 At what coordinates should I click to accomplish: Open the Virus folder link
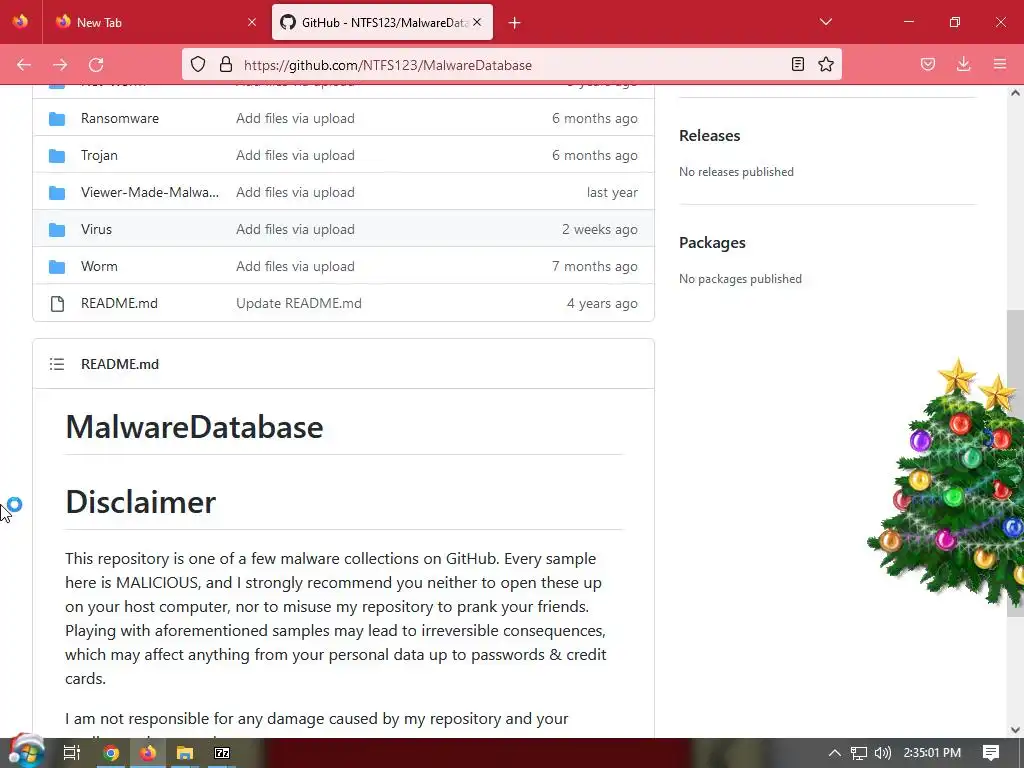[x=96, y=229]
